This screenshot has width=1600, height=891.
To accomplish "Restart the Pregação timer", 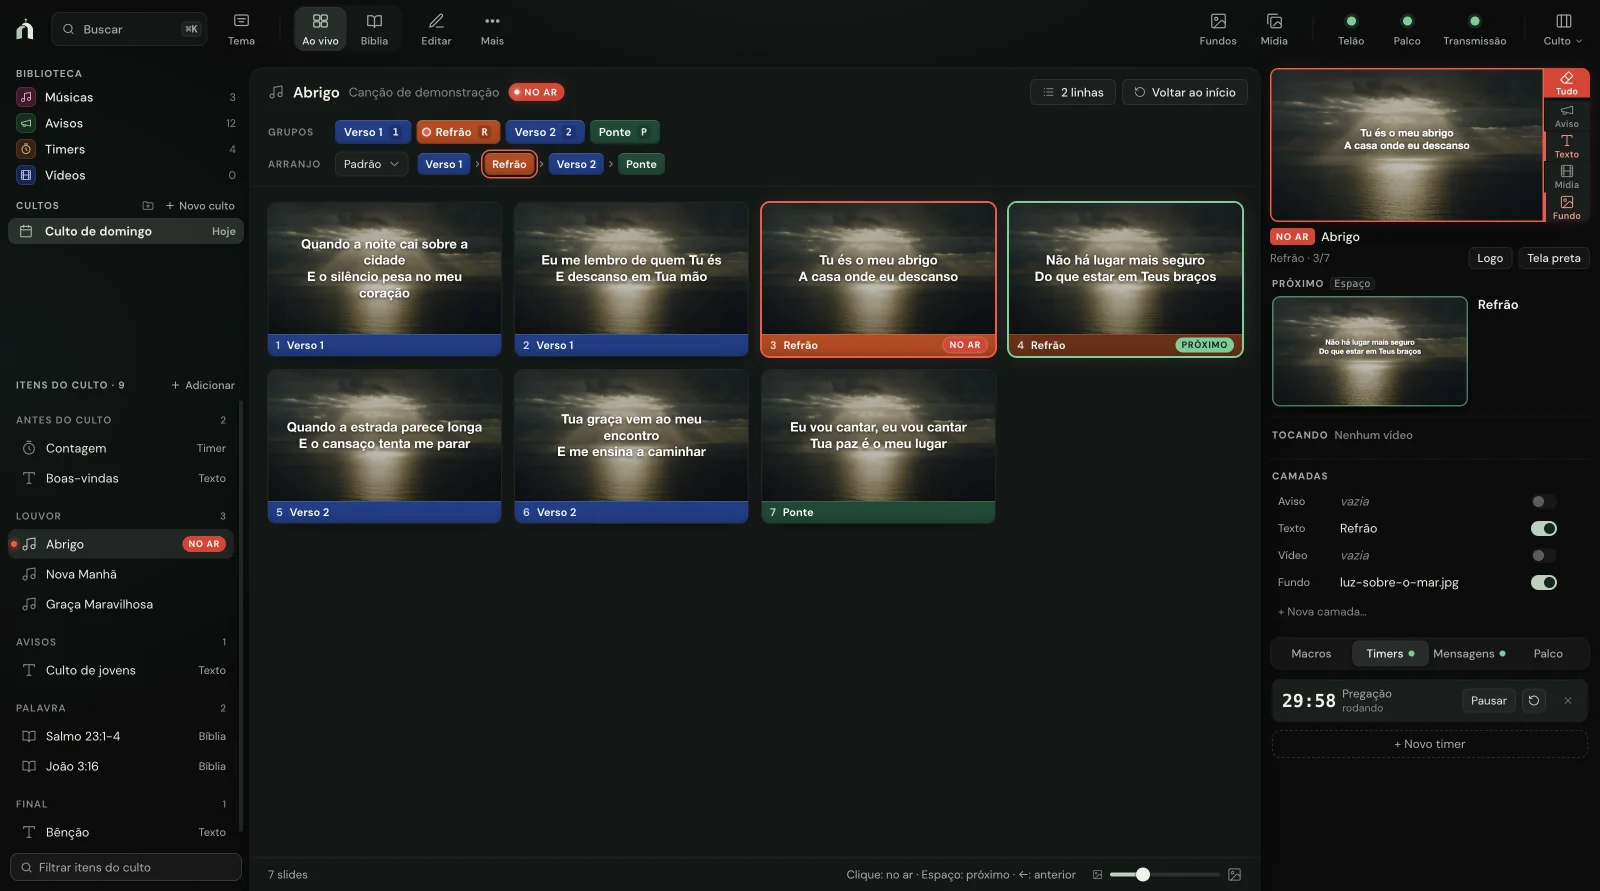I will point(1534,701).
